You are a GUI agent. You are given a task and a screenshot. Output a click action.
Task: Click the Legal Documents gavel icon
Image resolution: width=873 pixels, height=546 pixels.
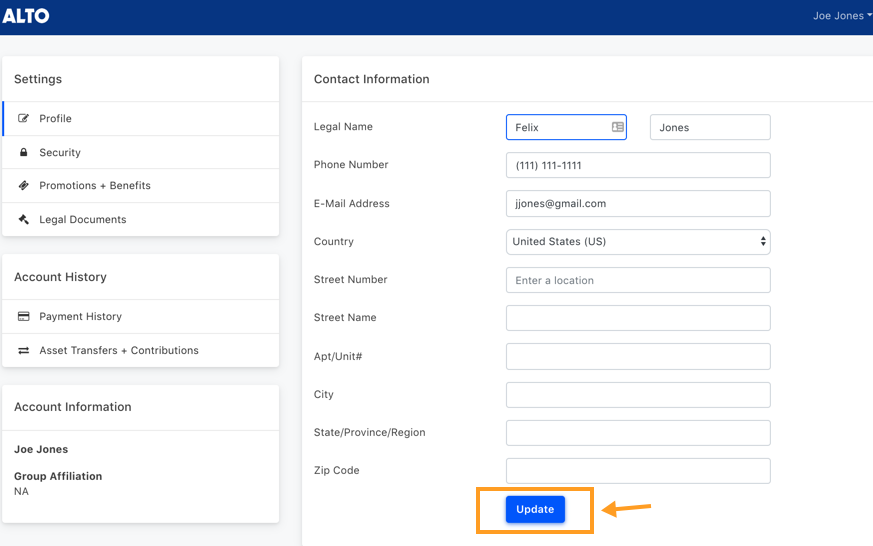coord(23,219)
